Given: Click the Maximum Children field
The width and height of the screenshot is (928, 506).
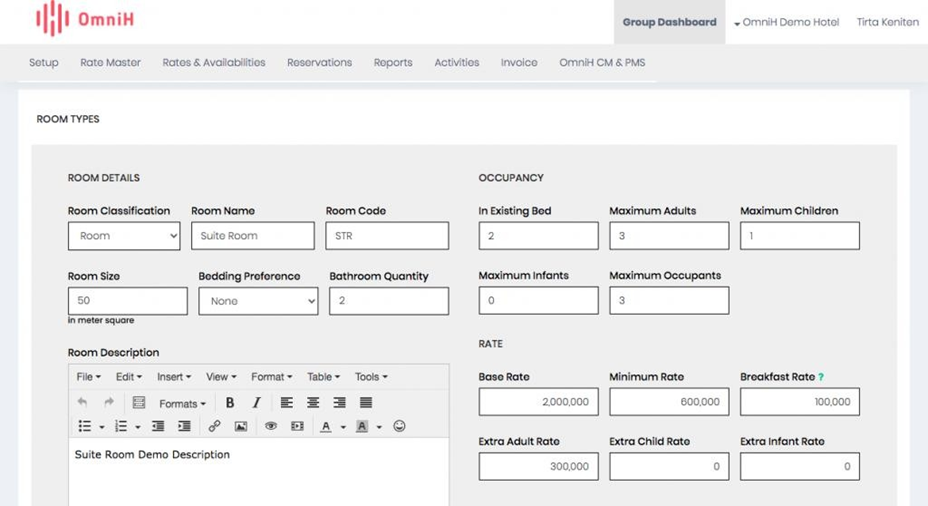Looking at the screenshot, I should pyautogui.click(x=800, y=236).
